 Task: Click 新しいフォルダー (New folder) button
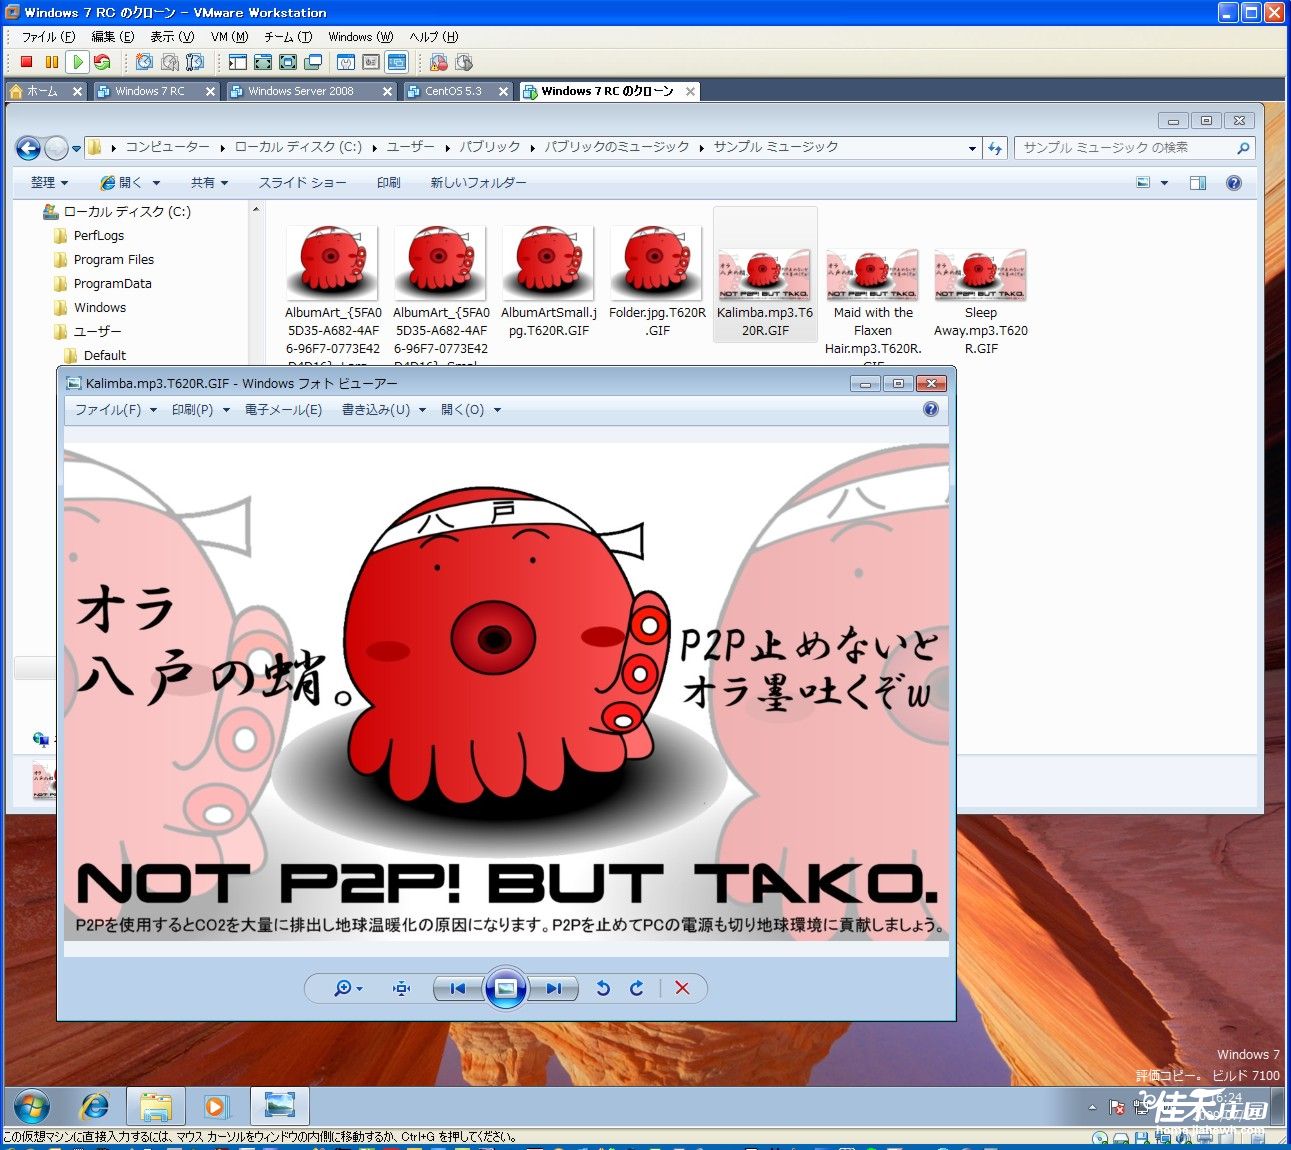pyautogui.click(x=478, y=183)
